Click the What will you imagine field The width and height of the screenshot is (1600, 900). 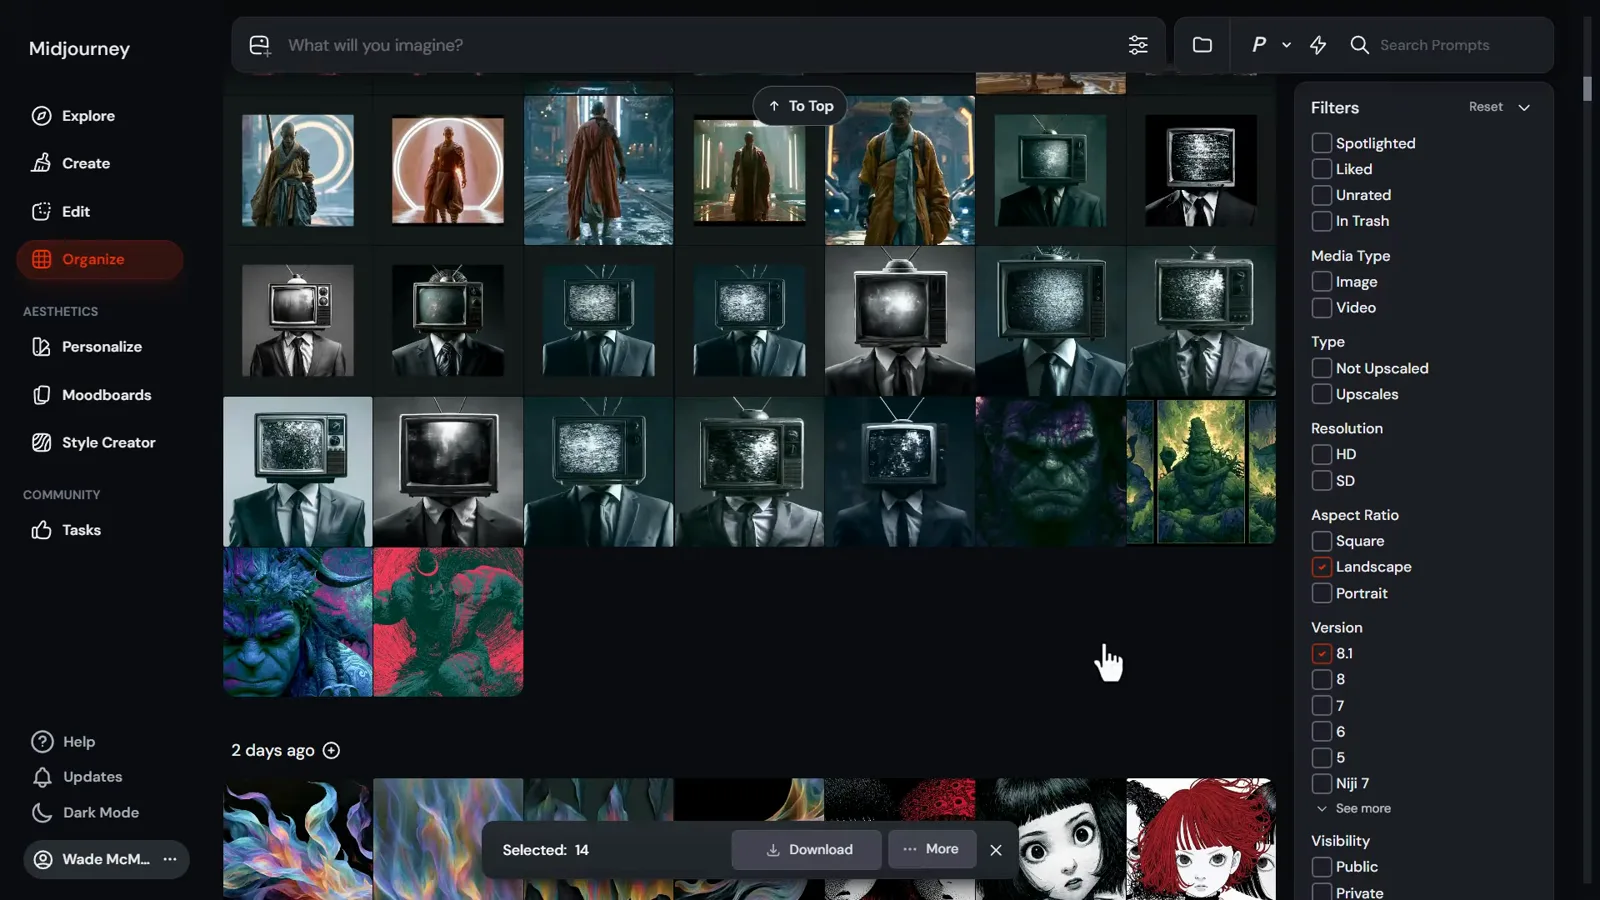(700, 45)
